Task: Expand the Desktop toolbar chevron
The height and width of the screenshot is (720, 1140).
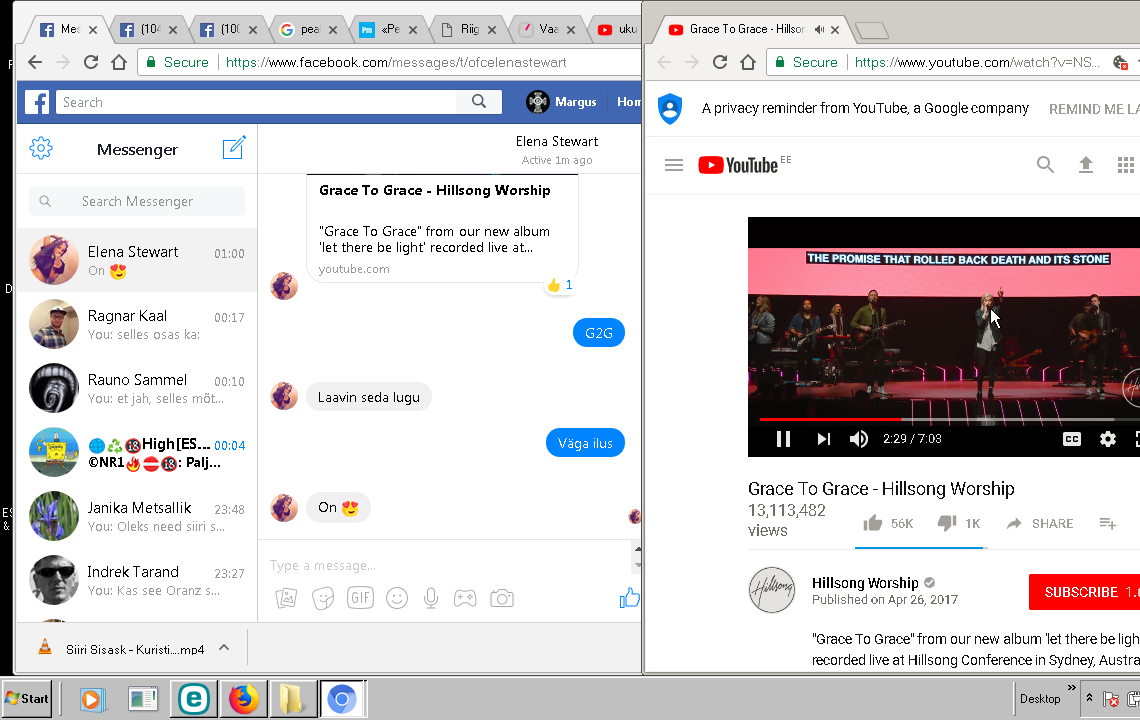Action: 1072,687
